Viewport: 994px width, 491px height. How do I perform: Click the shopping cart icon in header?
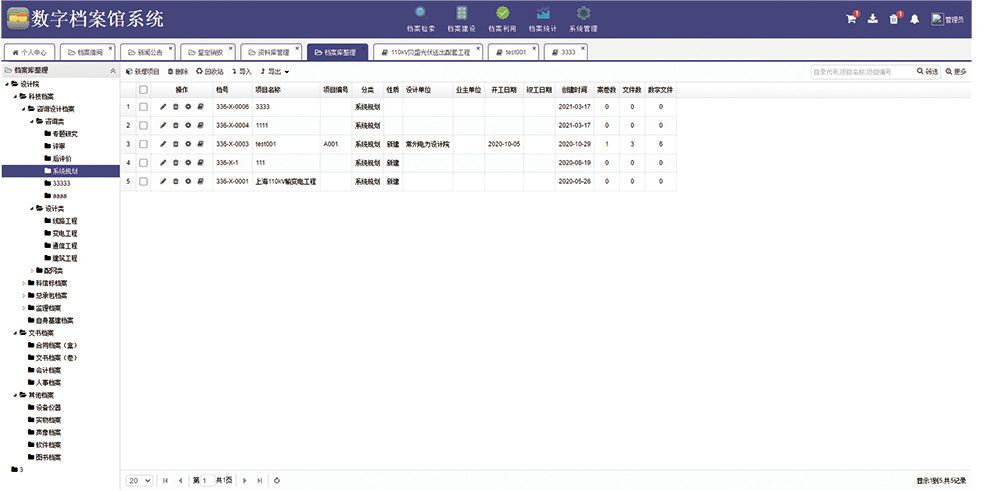[x=851, y=19]
